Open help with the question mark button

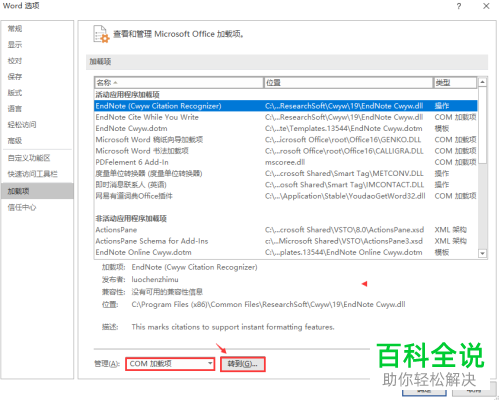459,6
